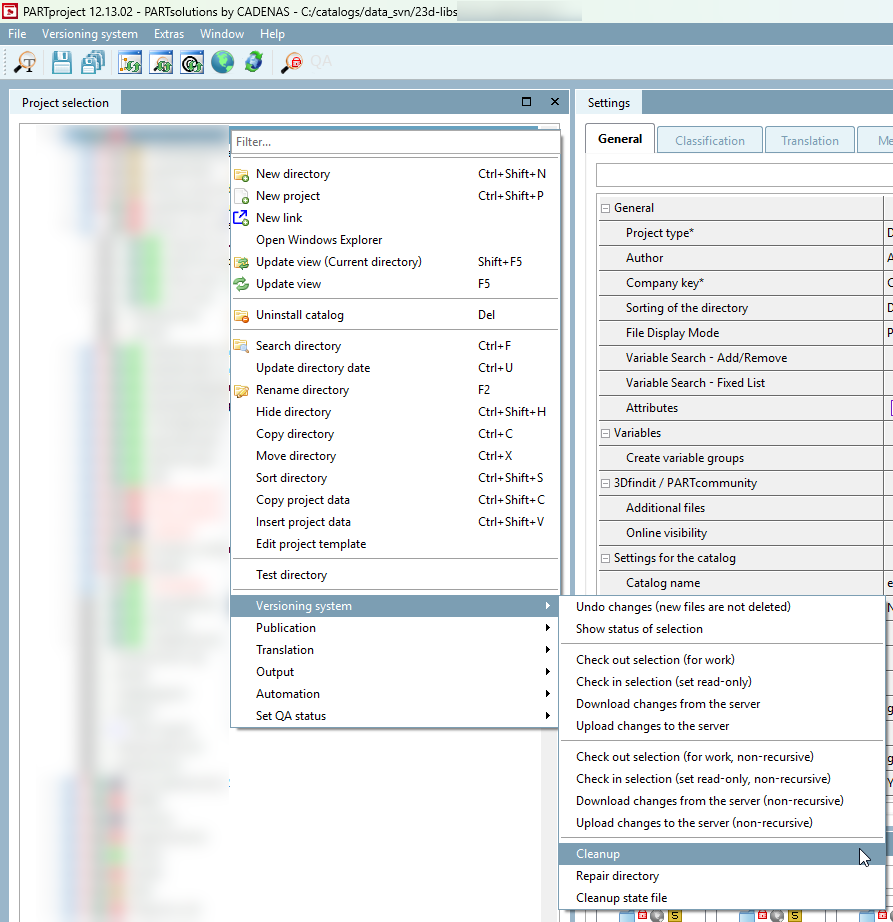Close the Project selection panel
The width and height of the screenshot is (893, 922).
555,102
